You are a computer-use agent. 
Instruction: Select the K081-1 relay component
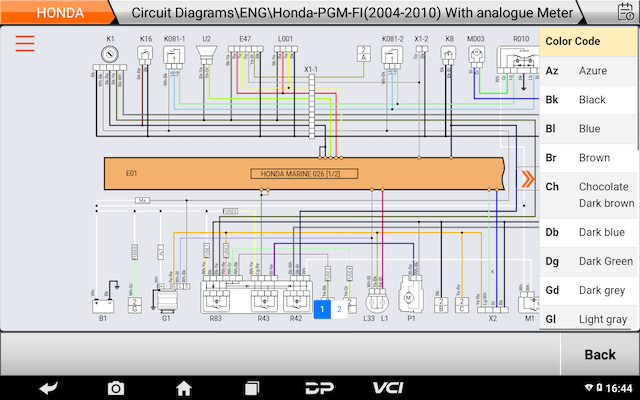click(x=174, y=57)
